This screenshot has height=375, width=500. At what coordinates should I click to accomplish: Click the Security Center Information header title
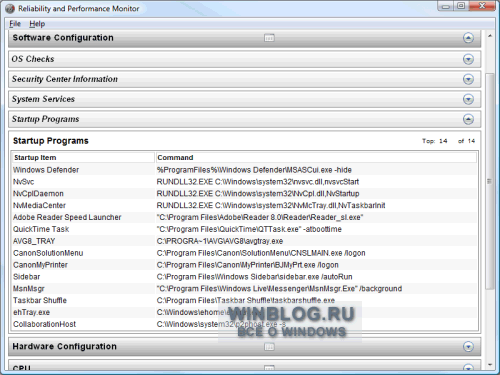tap(65, 79)
